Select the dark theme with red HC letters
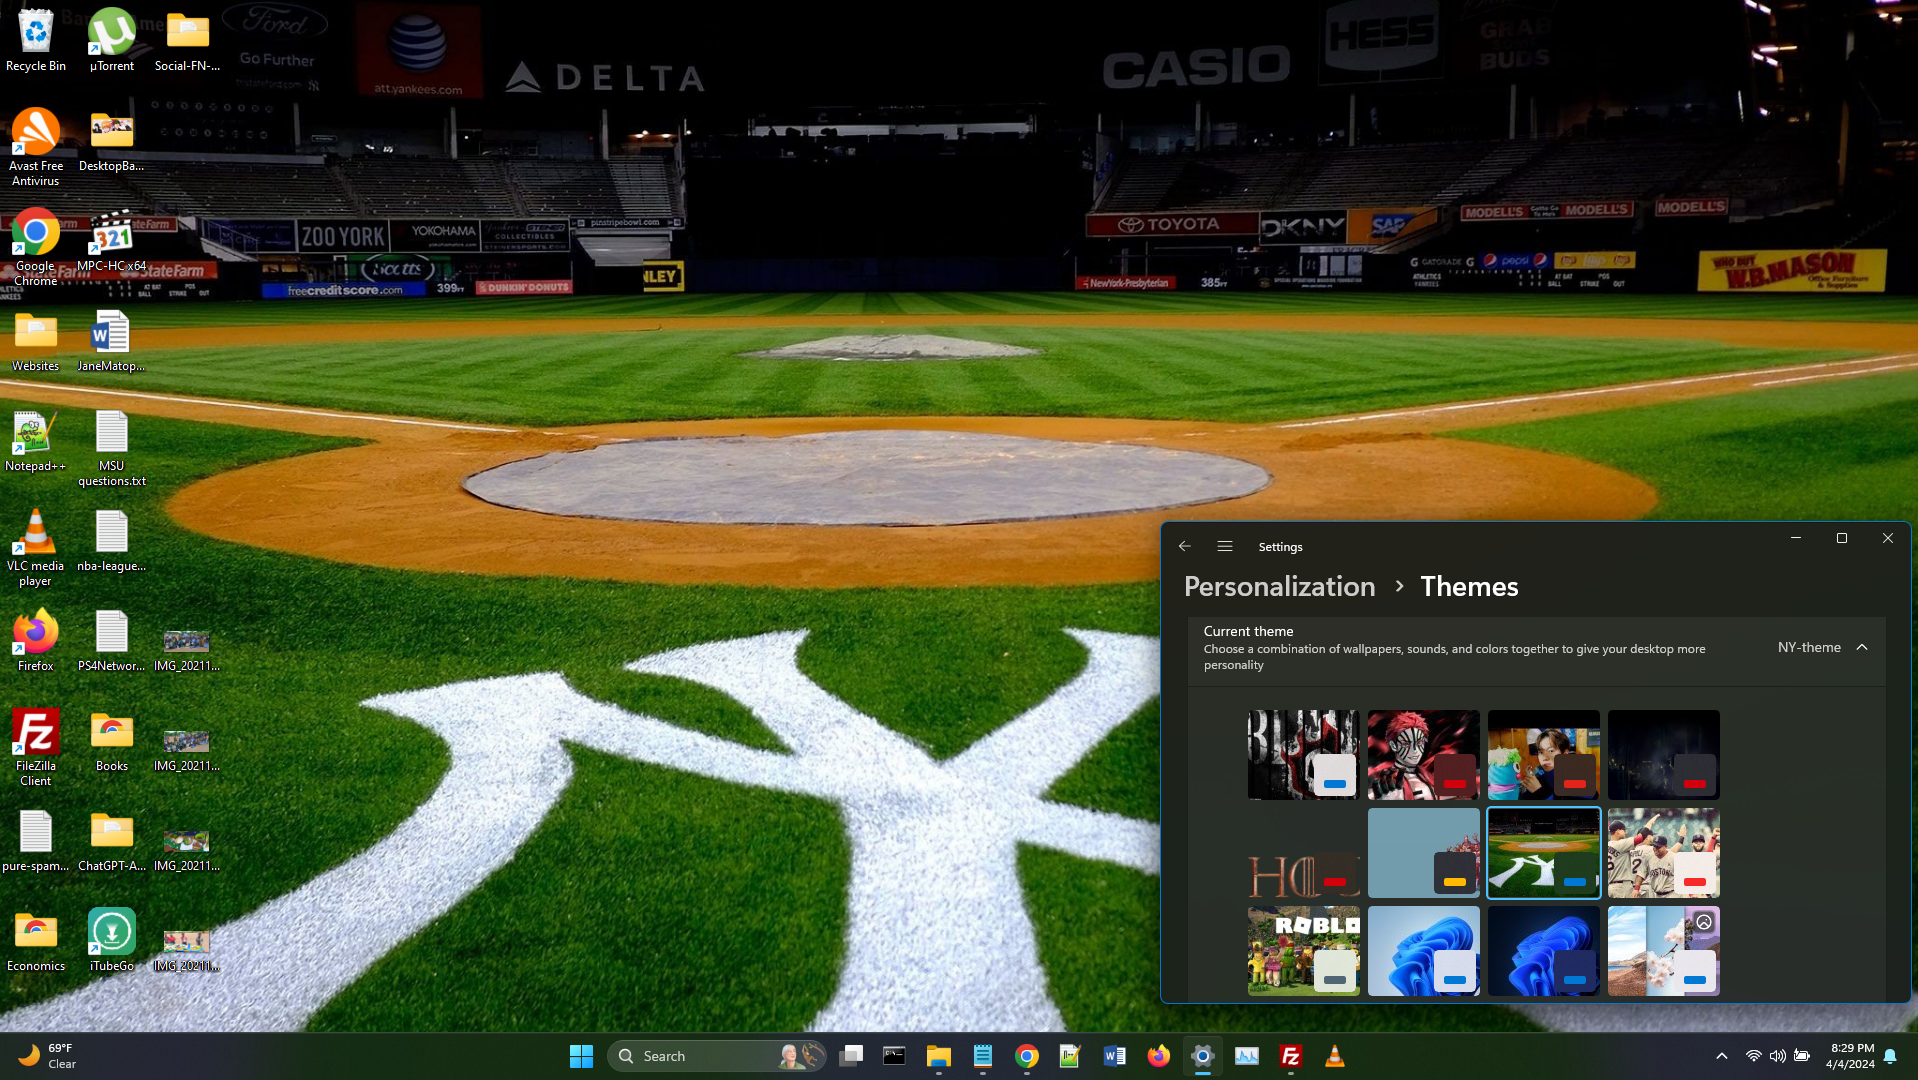 1303,853
